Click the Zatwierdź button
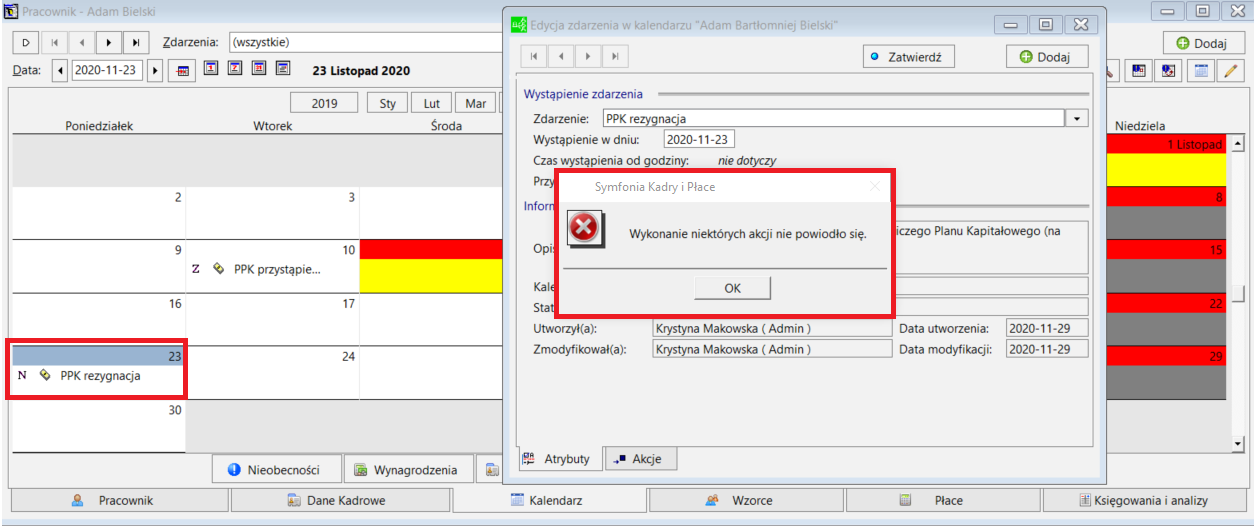The image size is (1254, 526). (x=909, y=56)
